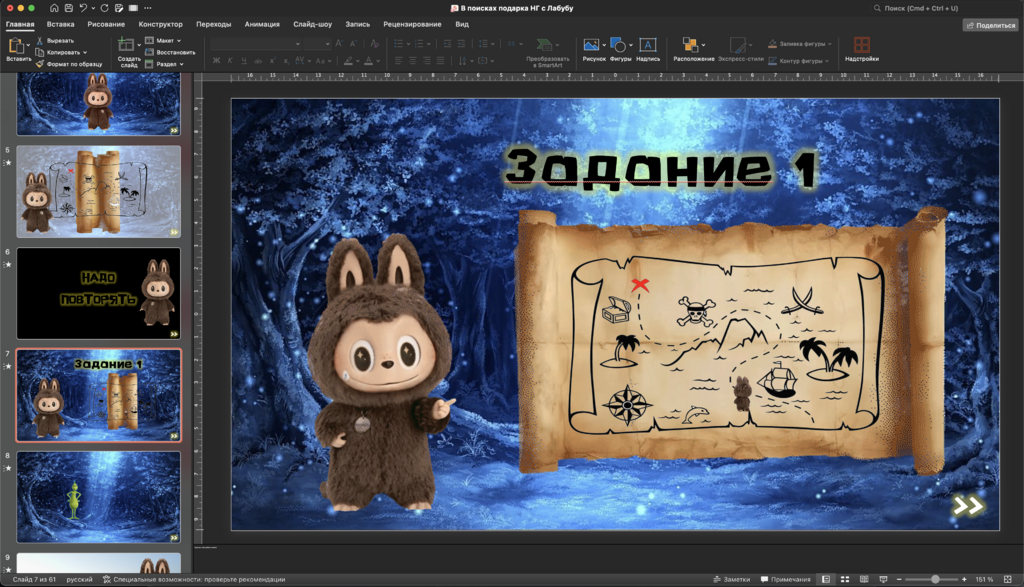The width and height of the screenshot is (1024, 587).
Task: Click the text highlight color button
Action: pyautogui.click(x=349, y=61)
